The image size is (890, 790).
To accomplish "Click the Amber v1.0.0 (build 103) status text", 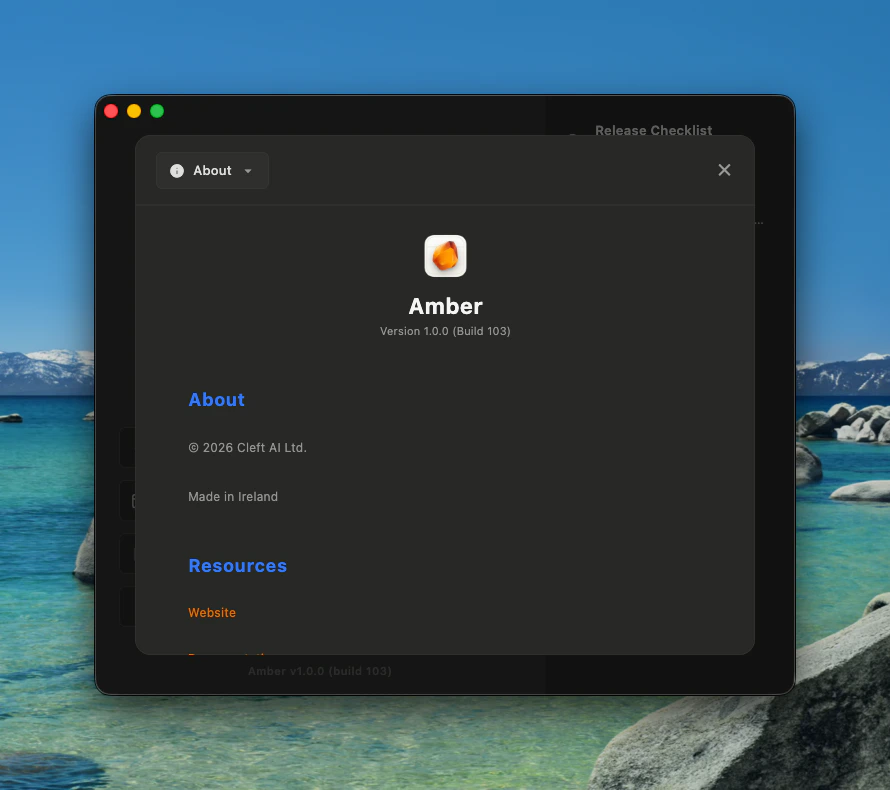I will pyautogui.click(x=319, y=671).
